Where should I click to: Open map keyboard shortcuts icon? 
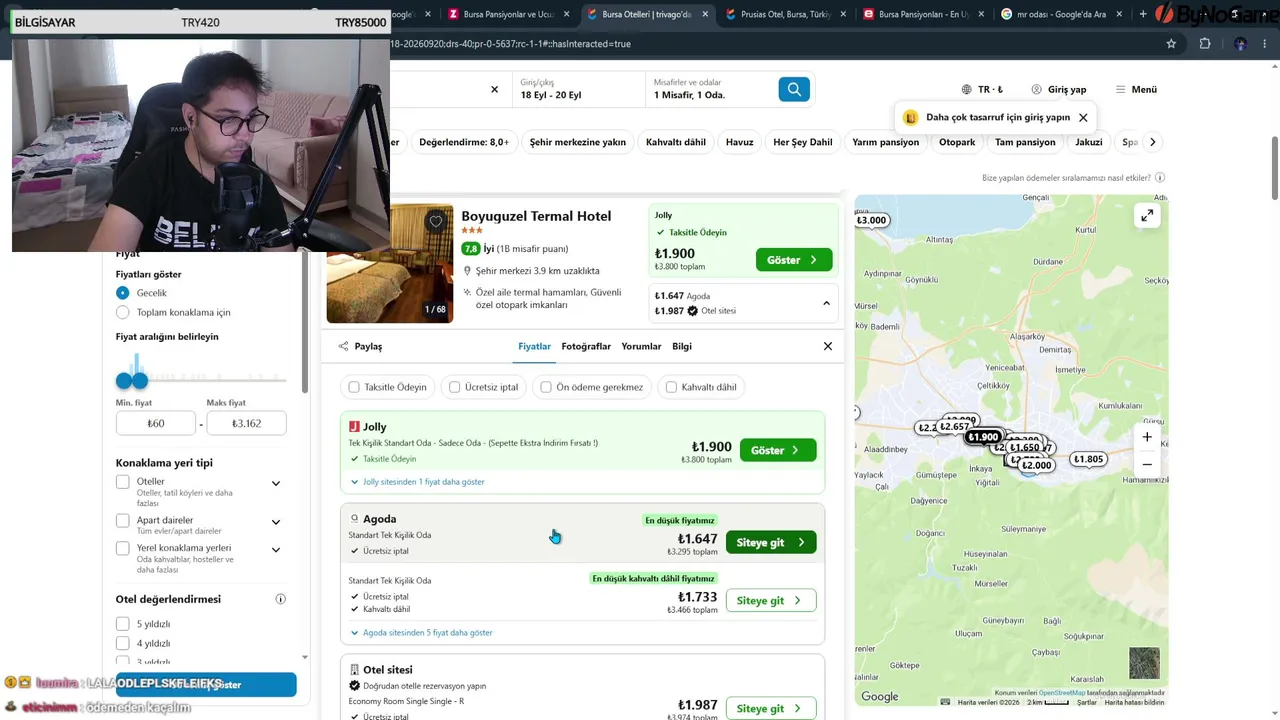(x=945, y=702)
